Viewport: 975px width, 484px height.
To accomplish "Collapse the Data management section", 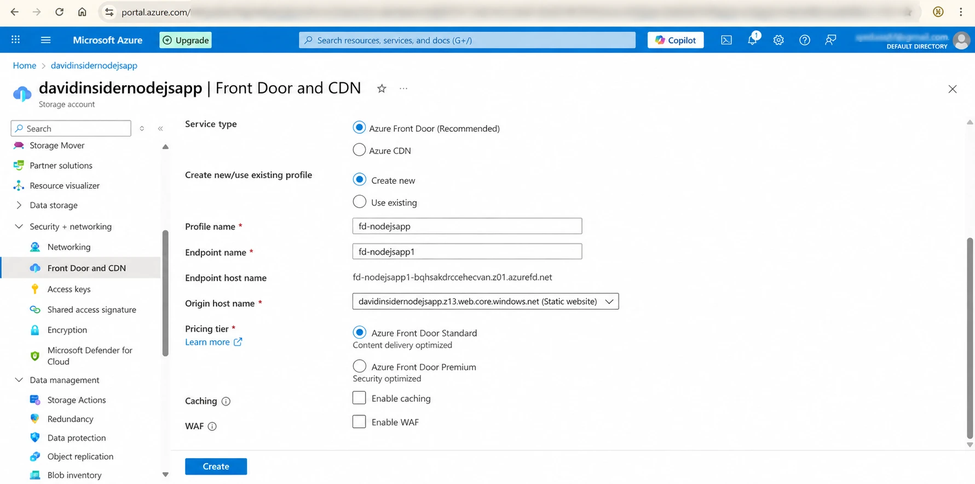I will pyautogui.click(x=19, y=380).
